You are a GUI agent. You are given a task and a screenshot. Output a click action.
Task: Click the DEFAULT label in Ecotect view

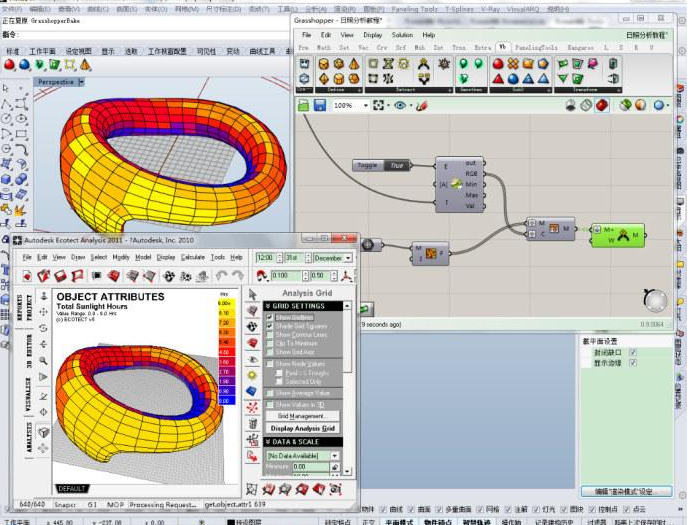[x=72, y=489]
